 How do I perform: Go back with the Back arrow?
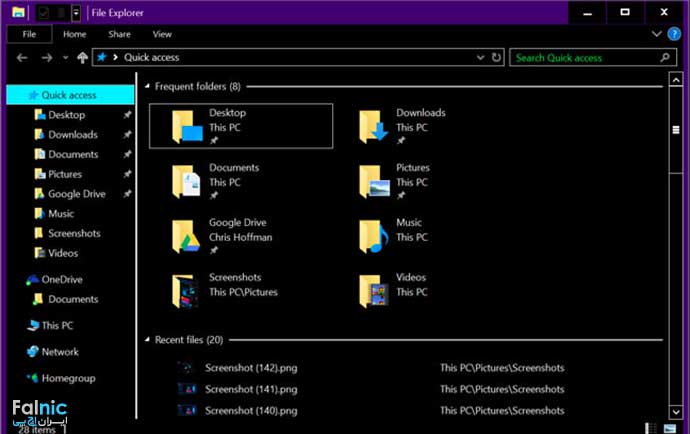click(x=22, y=58)
